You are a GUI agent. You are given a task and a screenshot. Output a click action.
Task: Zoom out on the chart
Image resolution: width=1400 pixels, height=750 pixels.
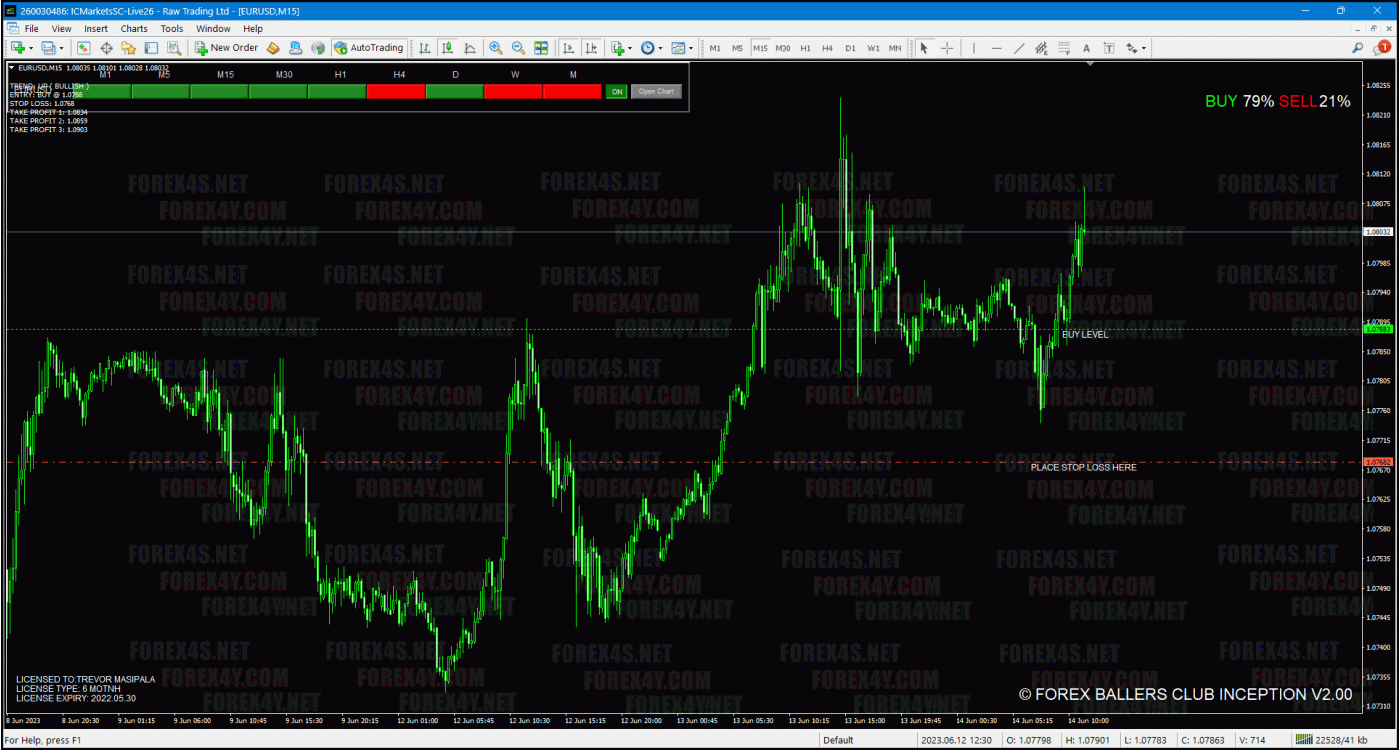pos(518,47)
